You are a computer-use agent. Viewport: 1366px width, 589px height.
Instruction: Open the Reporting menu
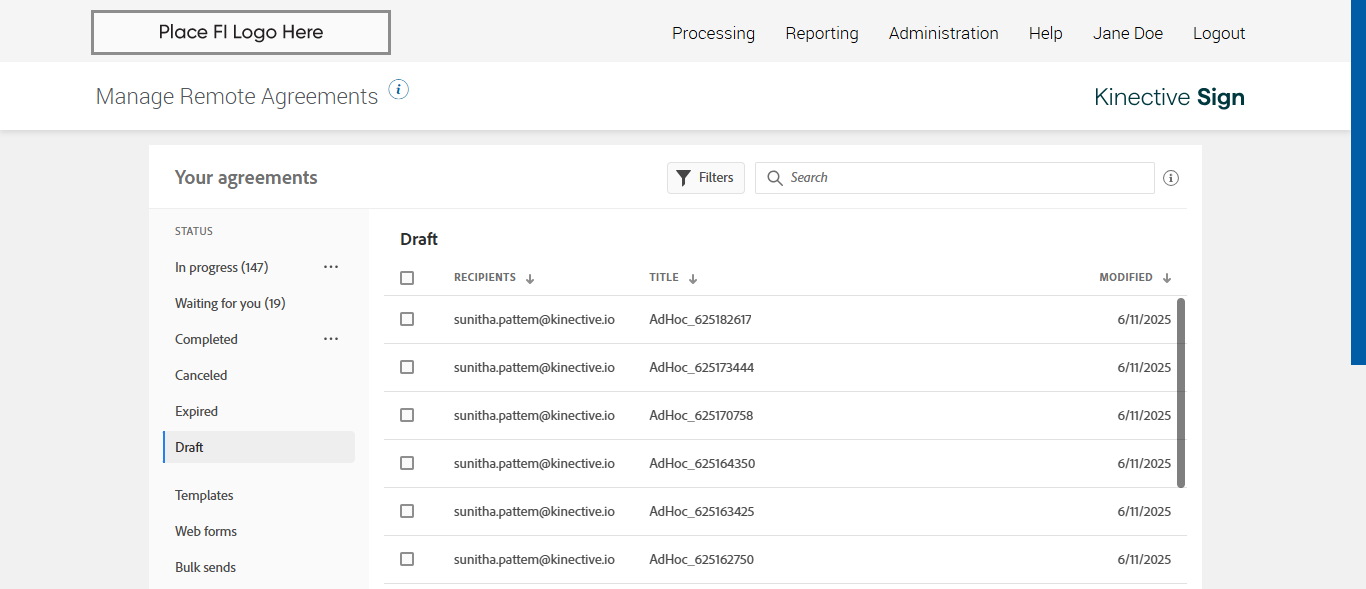click(822, 33)
